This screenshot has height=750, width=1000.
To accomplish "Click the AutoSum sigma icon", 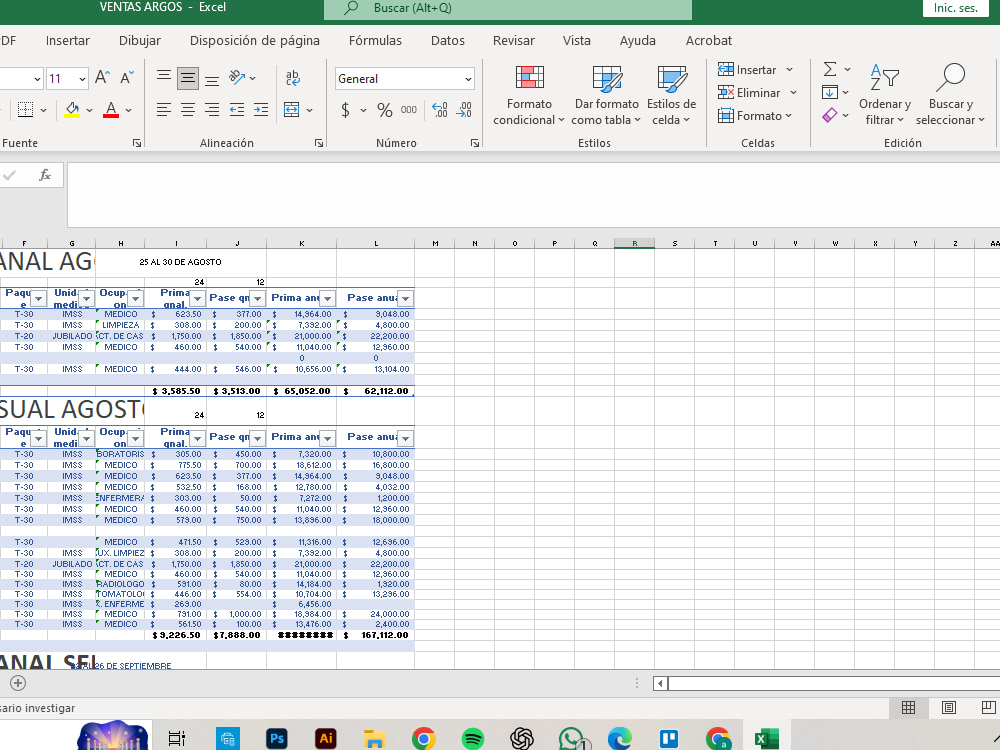I will [x=830, y=69].
